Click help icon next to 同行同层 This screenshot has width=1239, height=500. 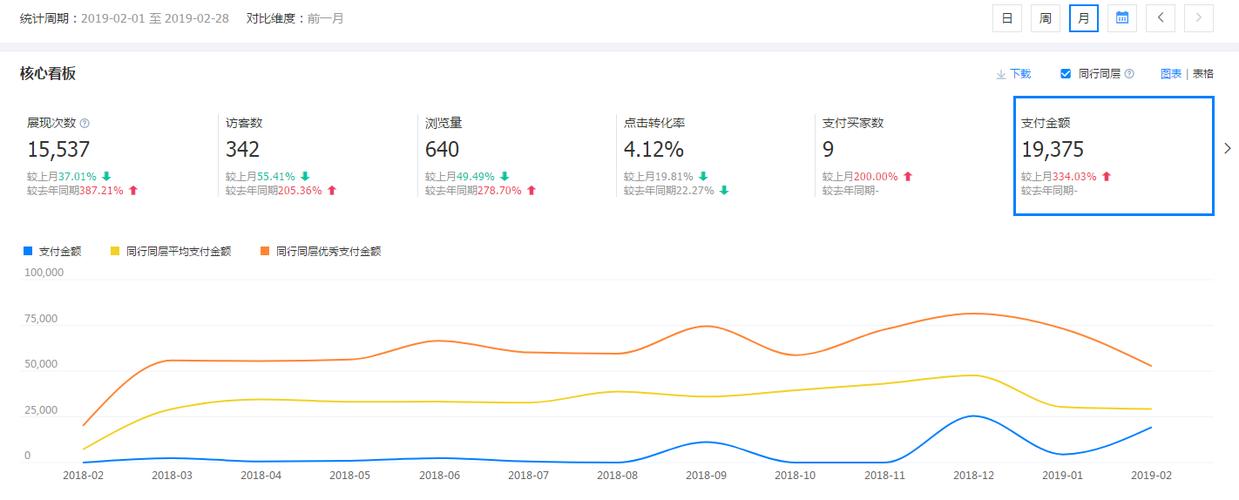click(1129, 74)
